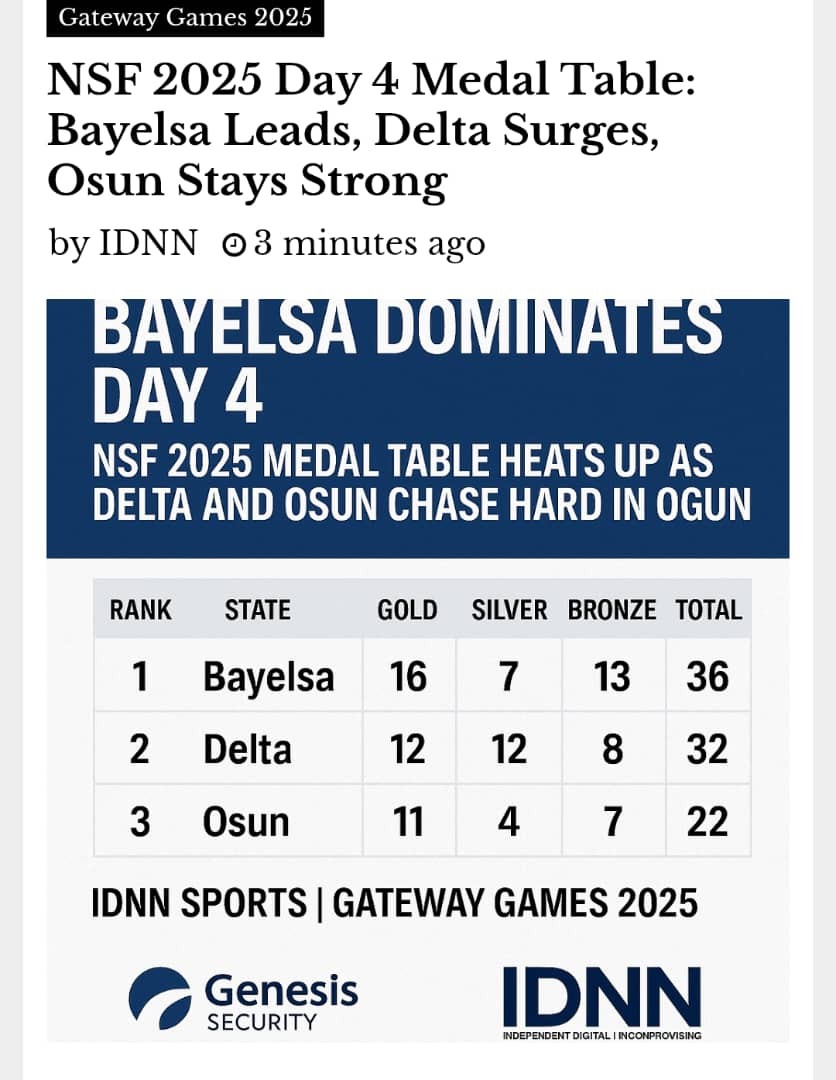The height and width of the screenshot is (1080, 836).
Task: Click the RANK column header
Action: click(x=141, y=610)
